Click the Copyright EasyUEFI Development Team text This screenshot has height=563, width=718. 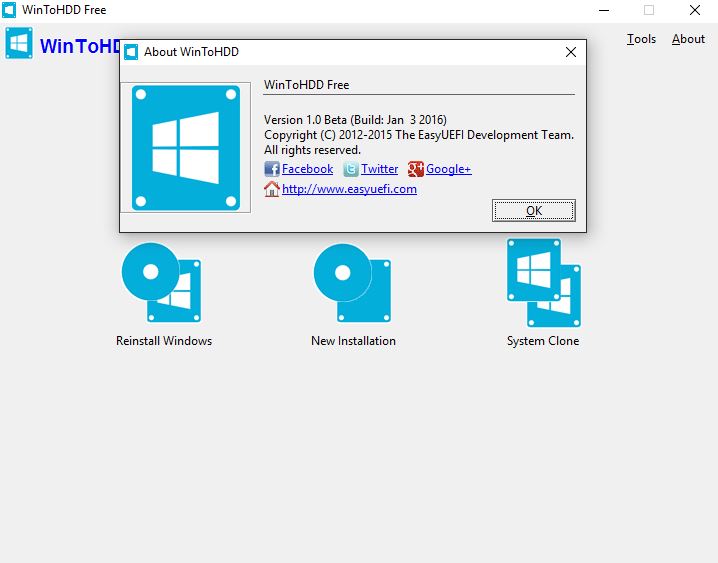(419, 135)
